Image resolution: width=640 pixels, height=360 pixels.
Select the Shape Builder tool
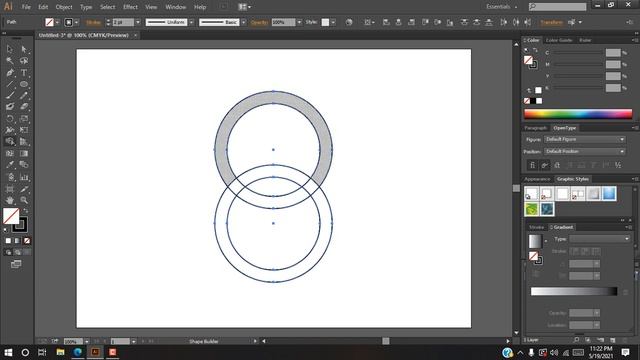10,142
